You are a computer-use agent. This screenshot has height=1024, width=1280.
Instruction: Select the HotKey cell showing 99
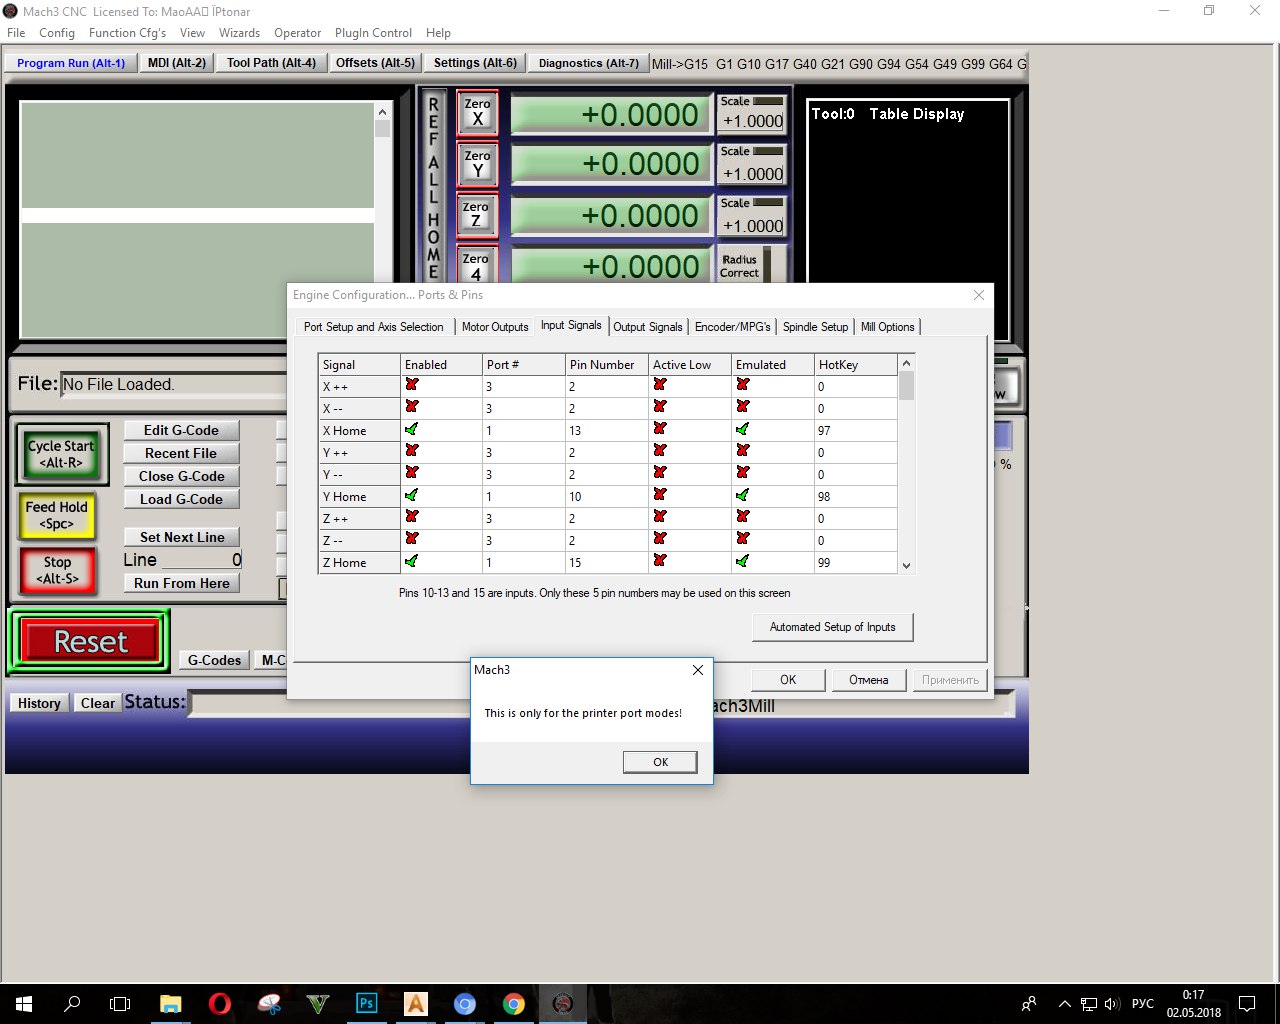856,562
